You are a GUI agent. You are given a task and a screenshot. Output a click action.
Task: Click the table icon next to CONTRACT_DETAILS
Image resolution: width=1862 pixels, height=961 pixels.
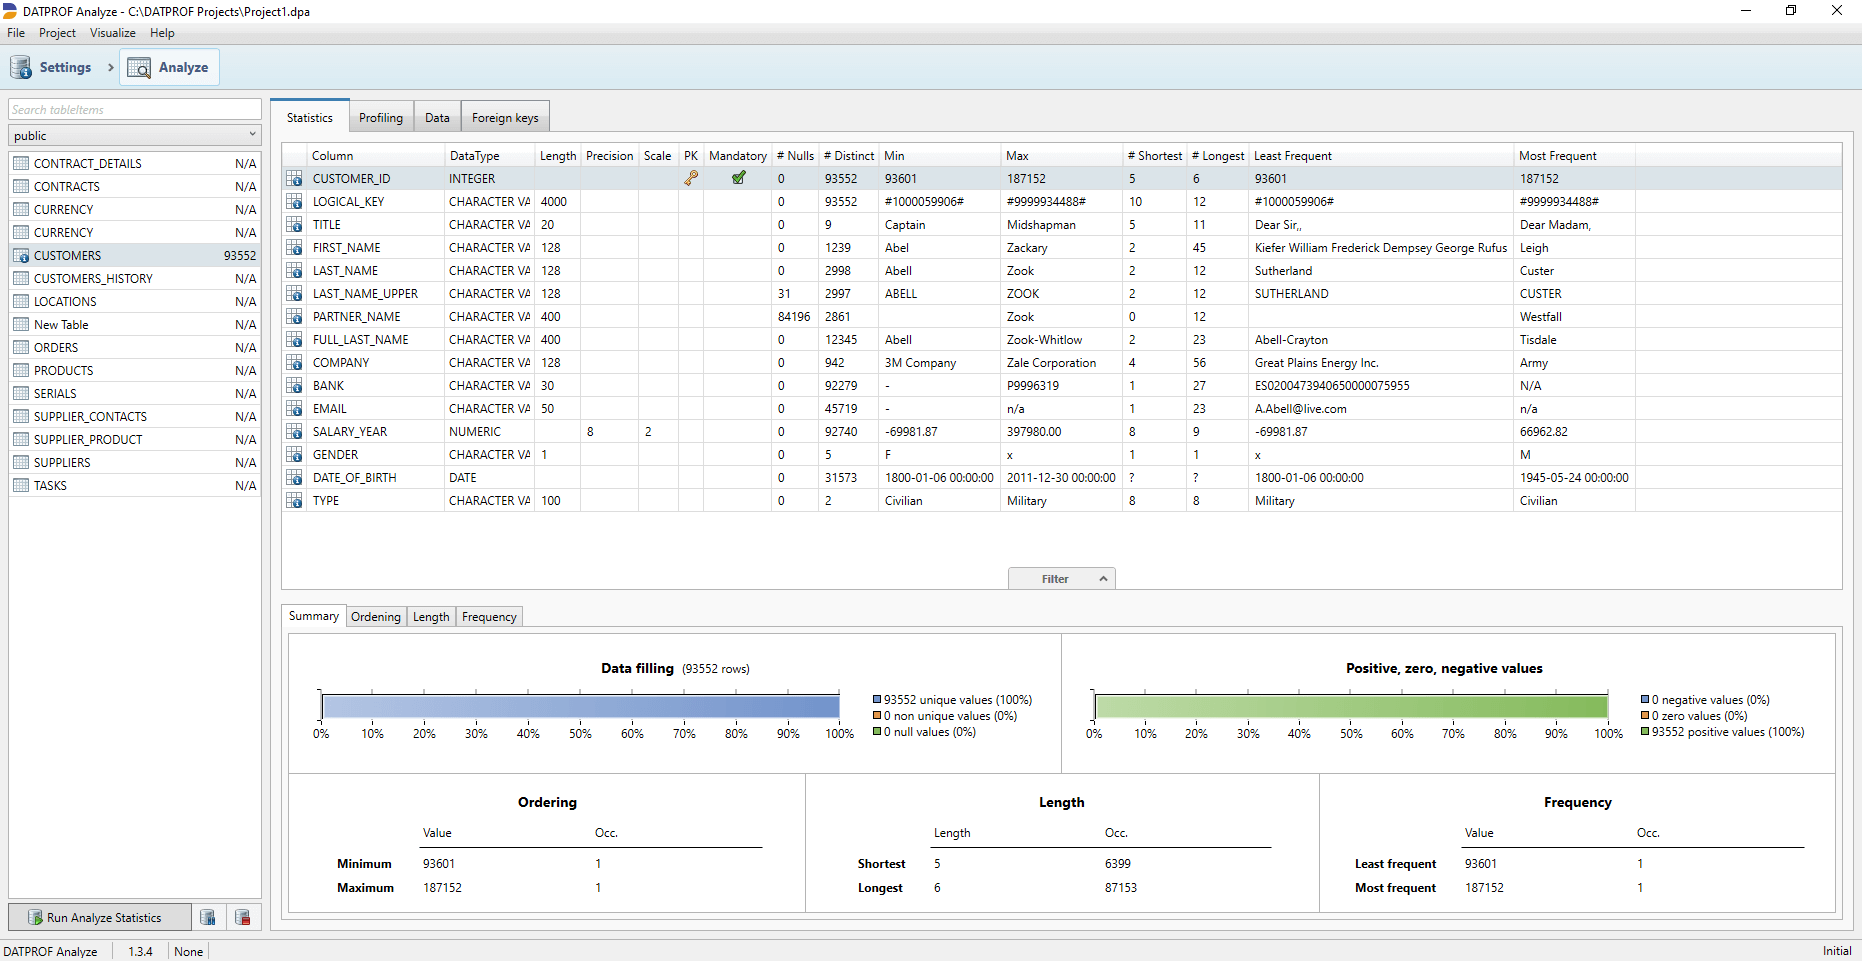pos(21,163)
